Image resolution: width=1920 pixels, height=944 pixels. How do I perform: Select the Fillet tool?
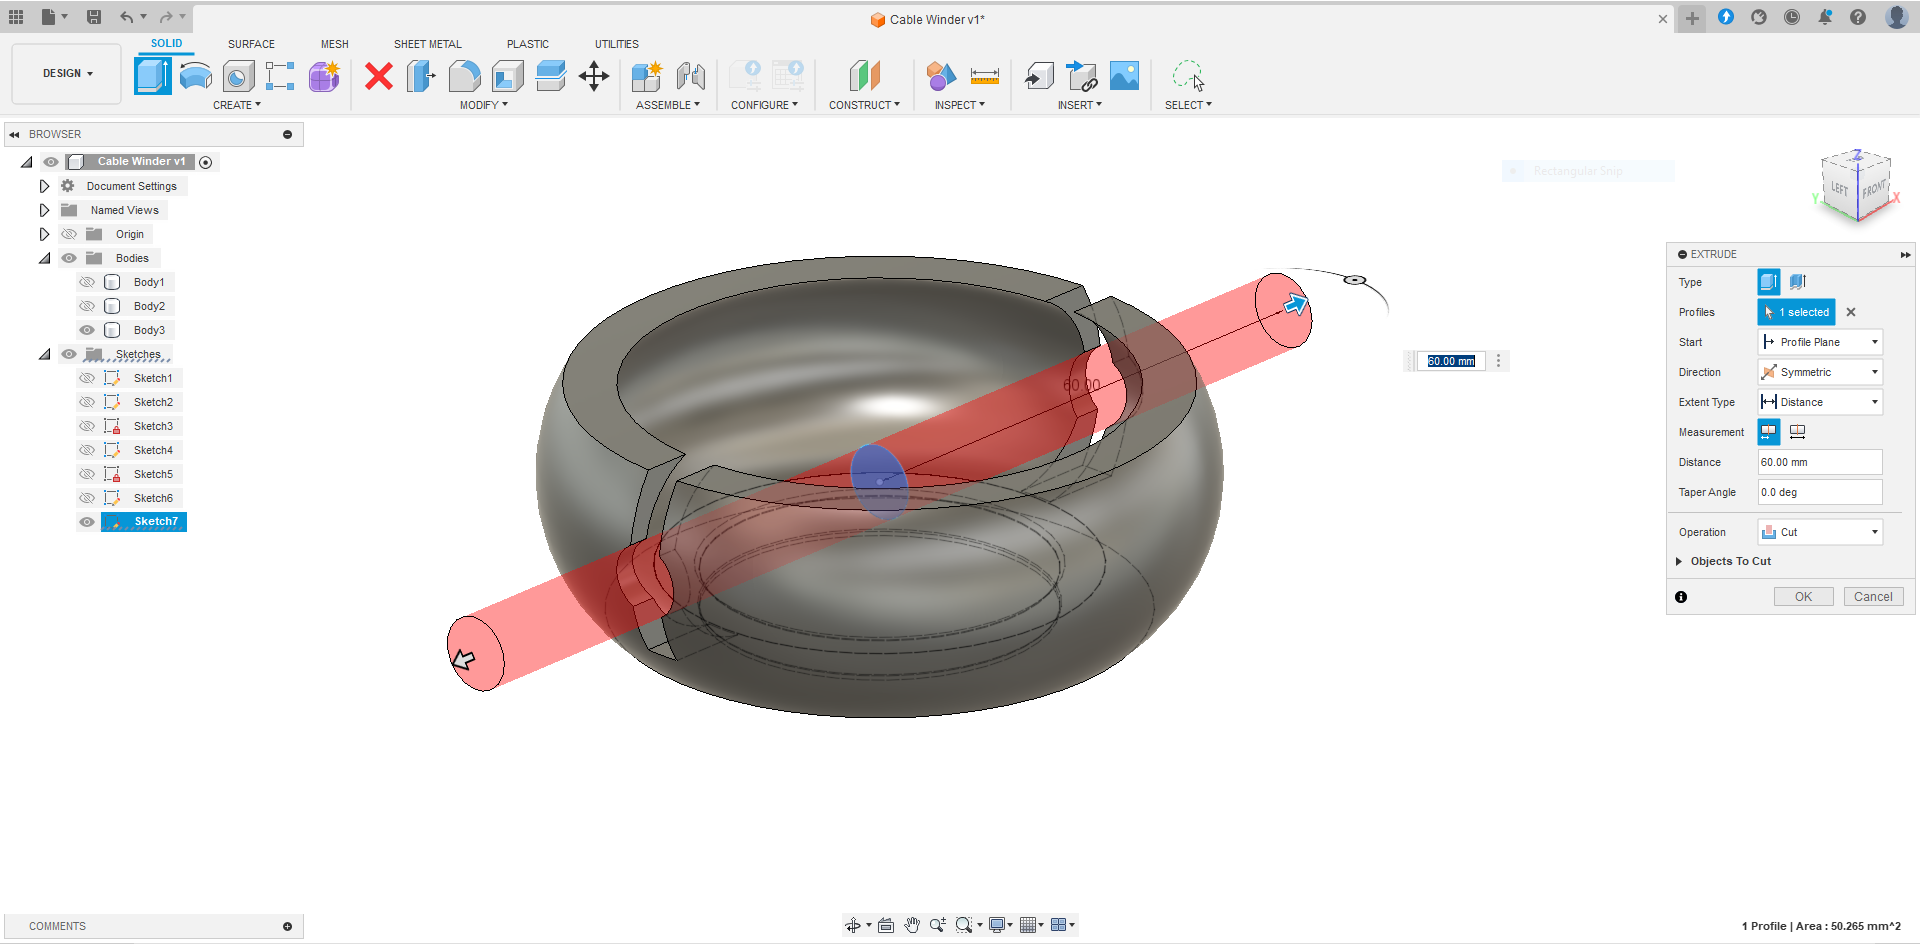point(464,76)
